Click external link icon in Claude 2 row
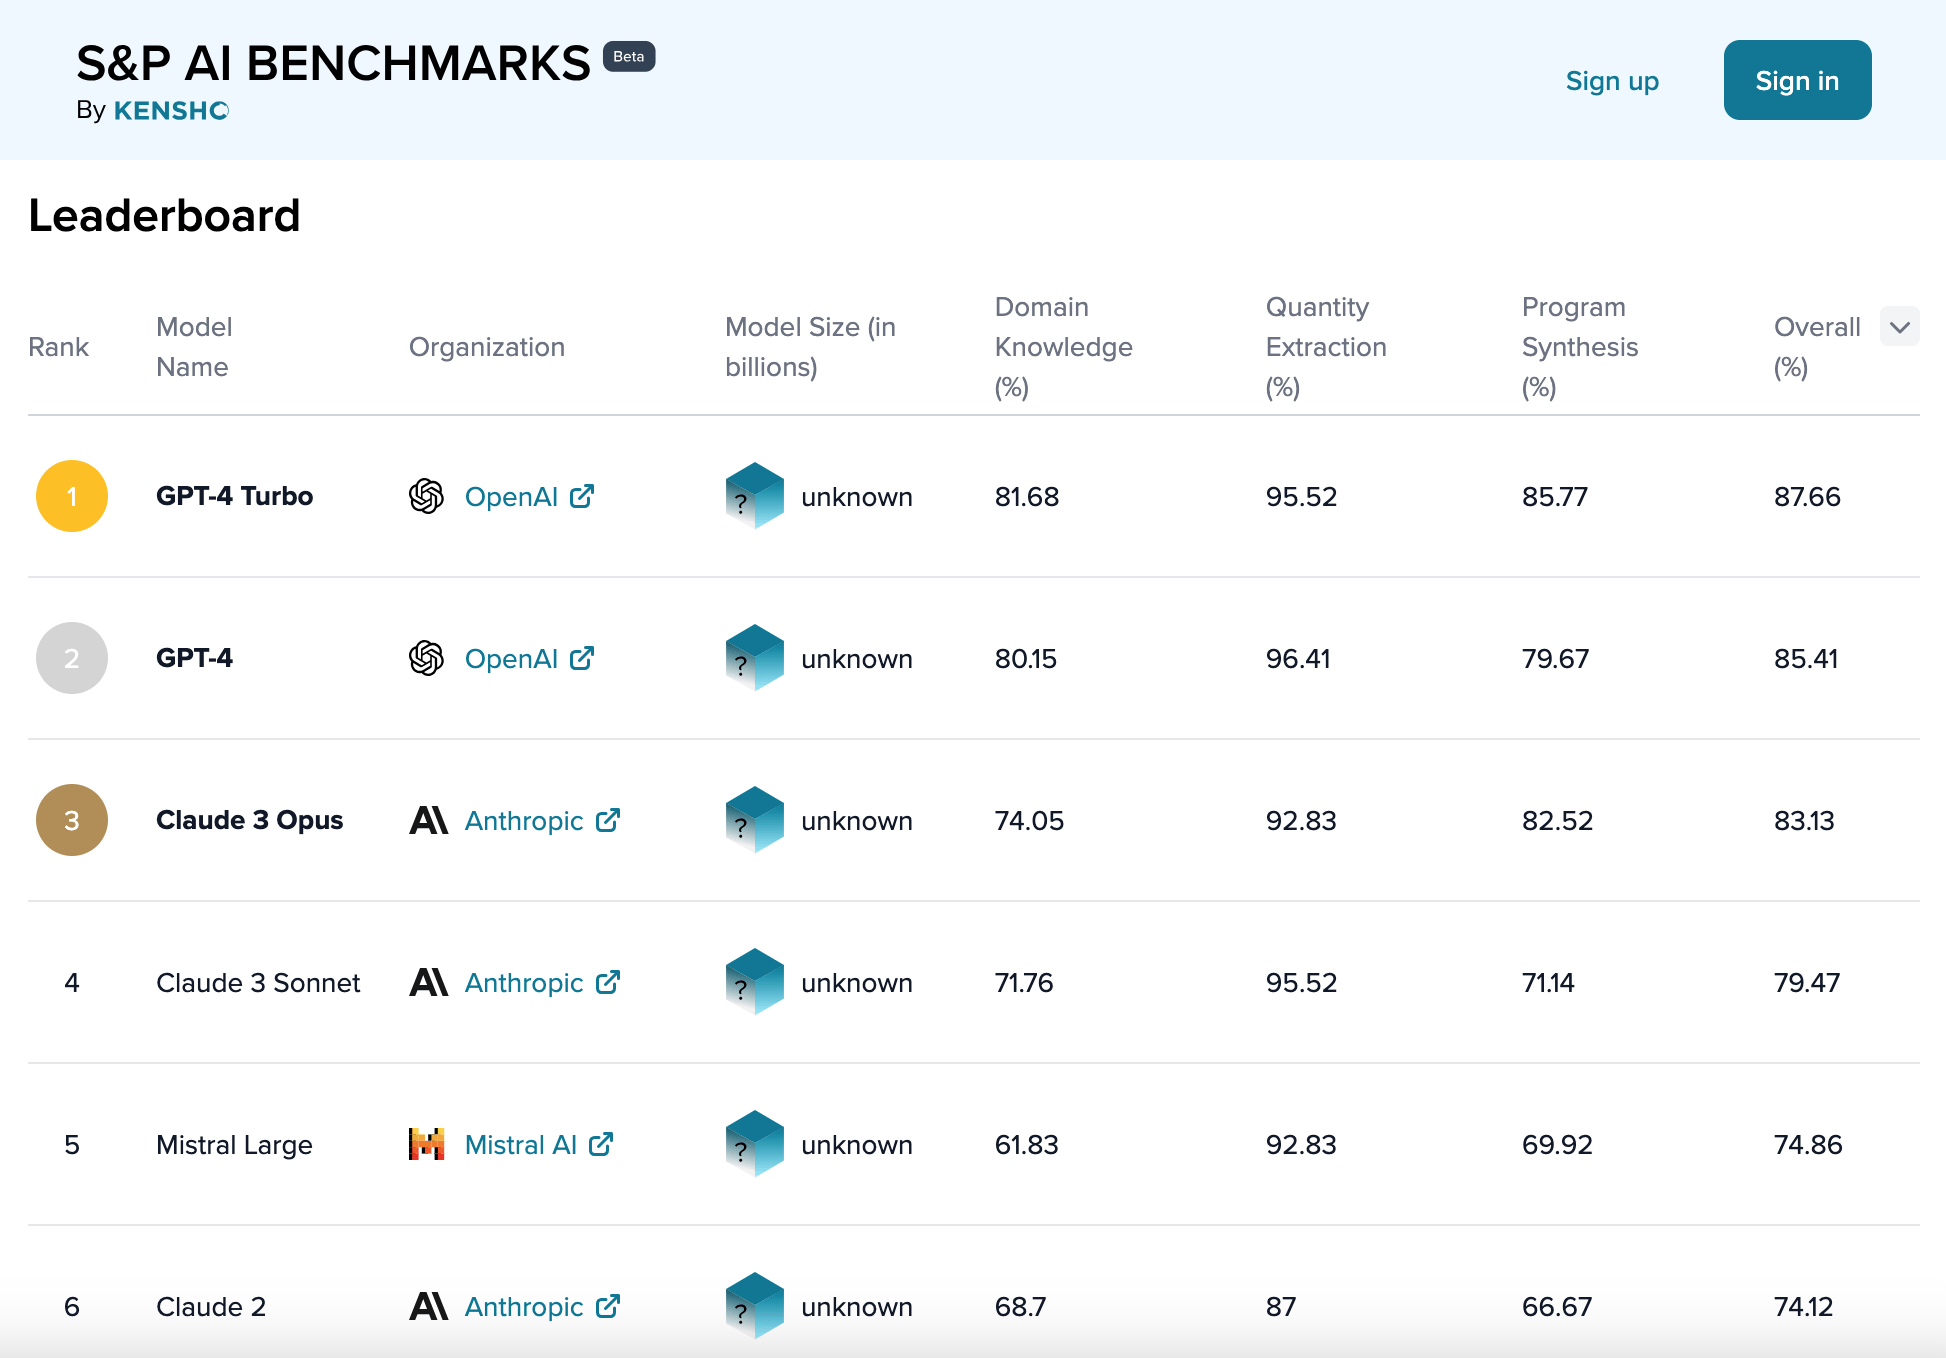This screenshot has height=1358, width=1946. [x=608, y=1306]
